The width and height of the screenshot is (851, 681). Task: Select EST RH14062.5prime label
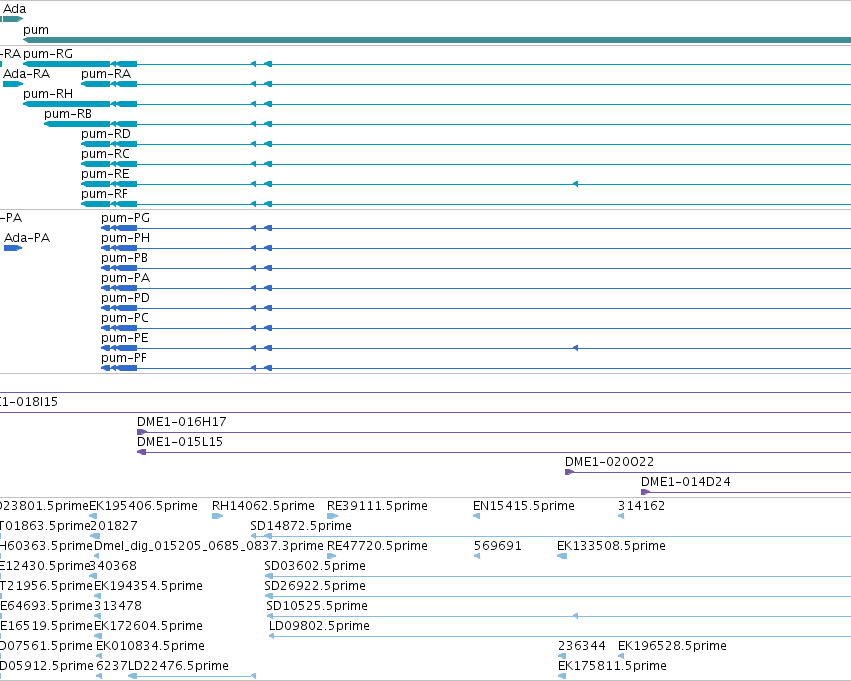[263, 506]
